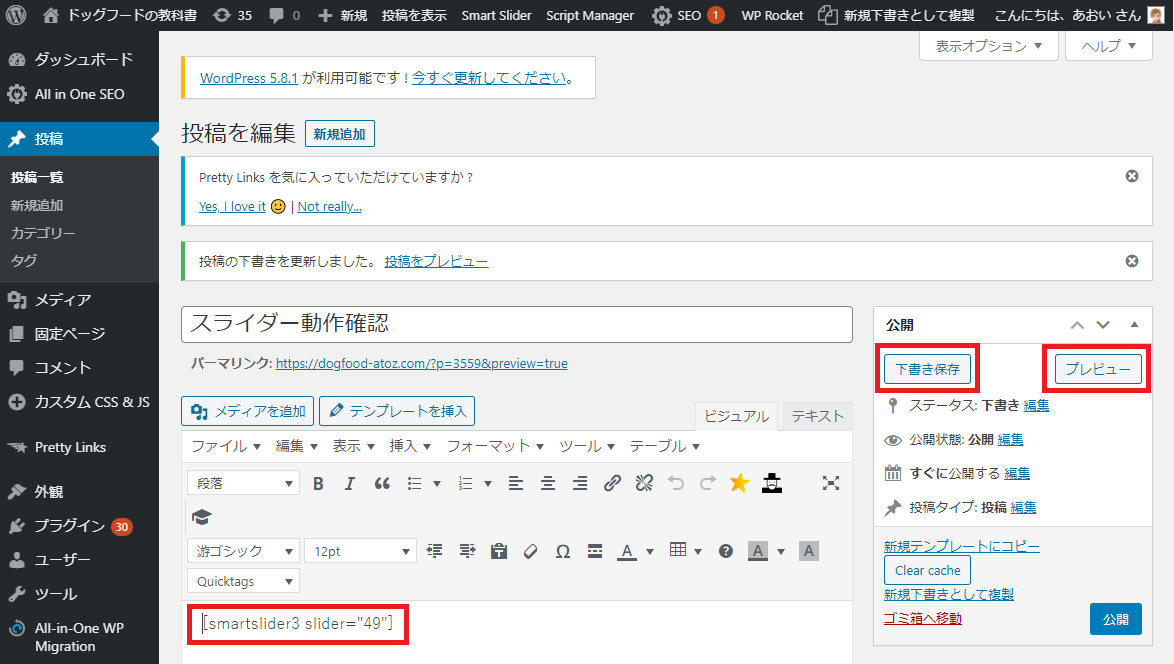Click the clear formatting eraser icon
This screenshot has width=1174, height=664.
coord(530,551)
